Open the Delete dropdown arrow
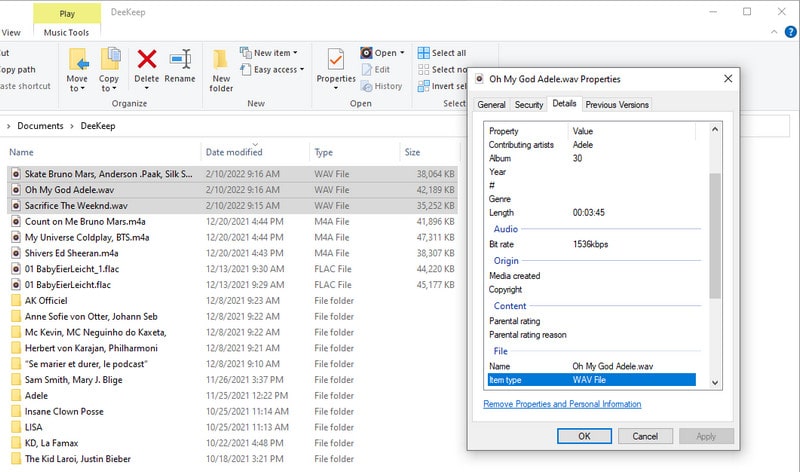The width and height of the screenshot is (800, 472). pyautogui.click(x=147, y=88)
